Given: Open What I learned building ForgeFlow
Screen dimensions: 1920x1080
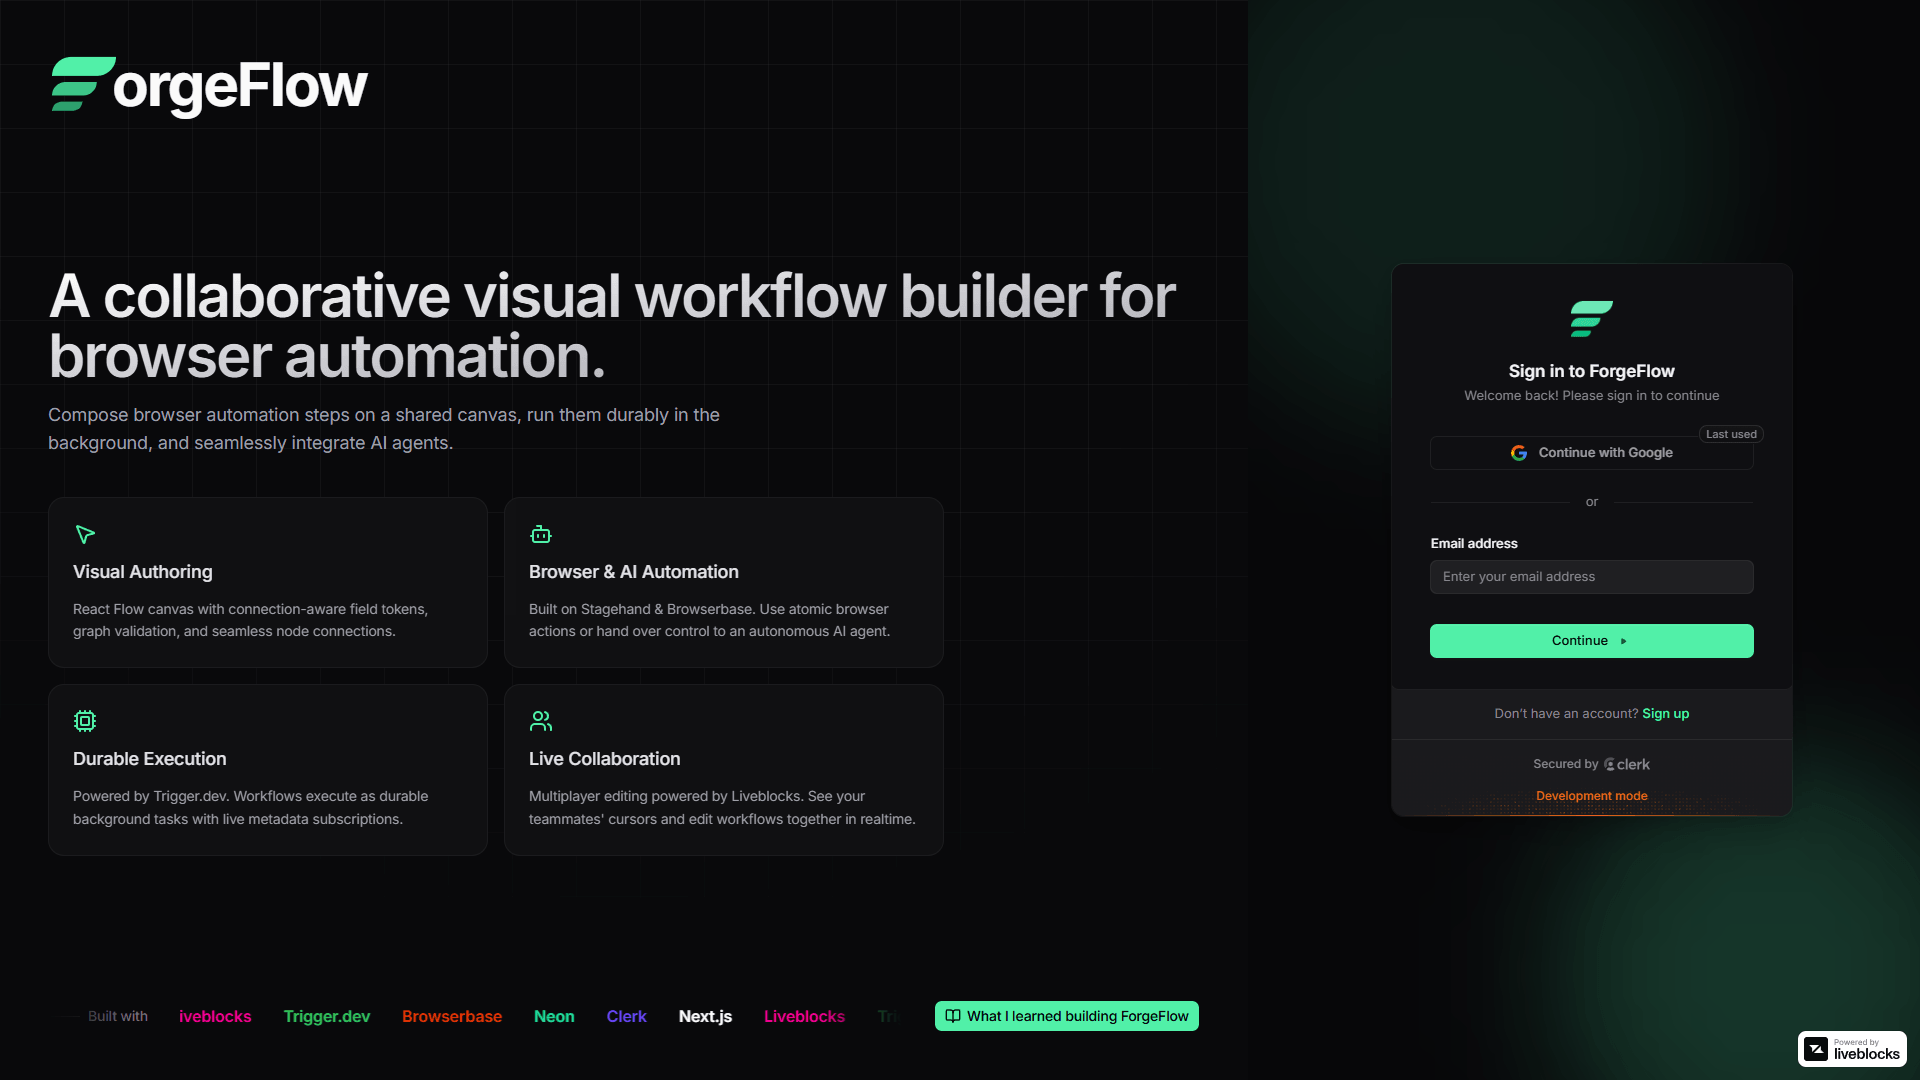Looking at the screenshot, I should pyautogui.click(x=1066, y=1016).
